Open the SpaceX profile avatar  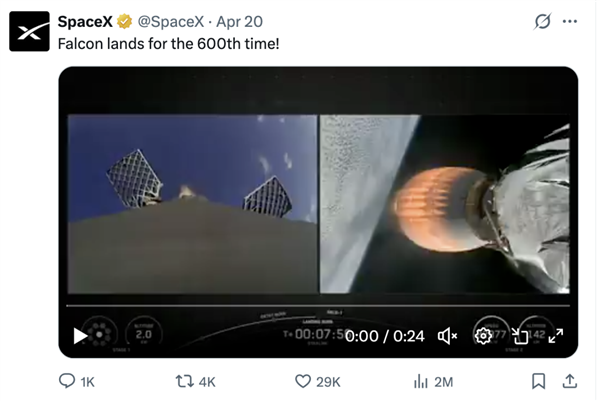[x=29, y=31]
